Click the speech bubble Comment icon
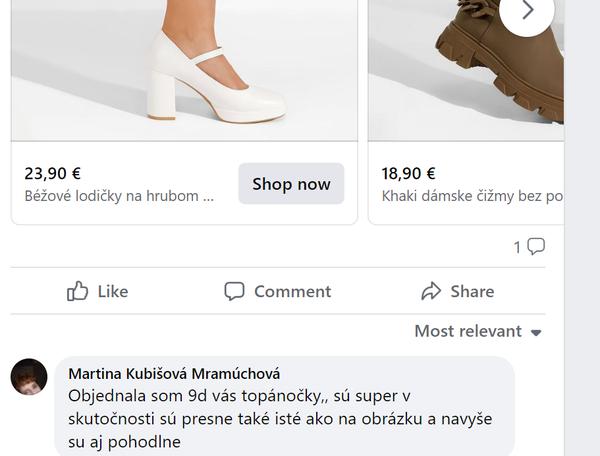600x456 pixels. 234,291
